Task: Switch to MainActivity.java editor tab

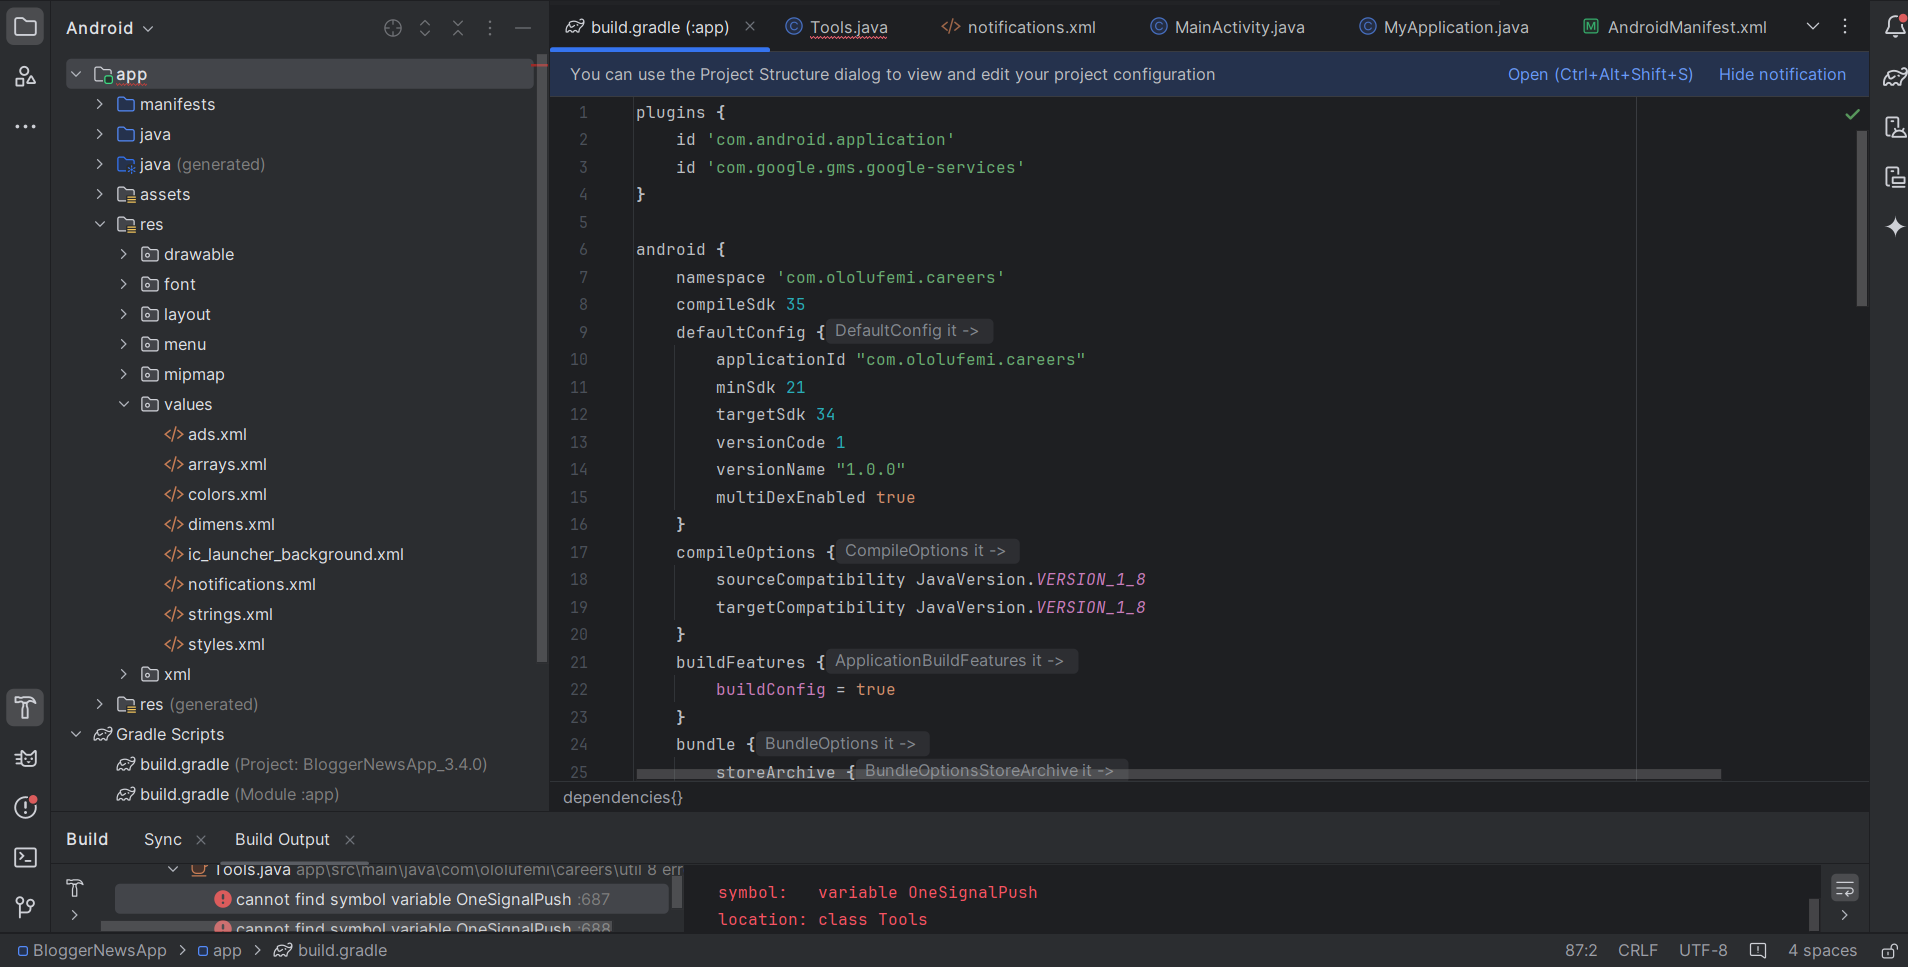Action: (x=1227, y=27)
